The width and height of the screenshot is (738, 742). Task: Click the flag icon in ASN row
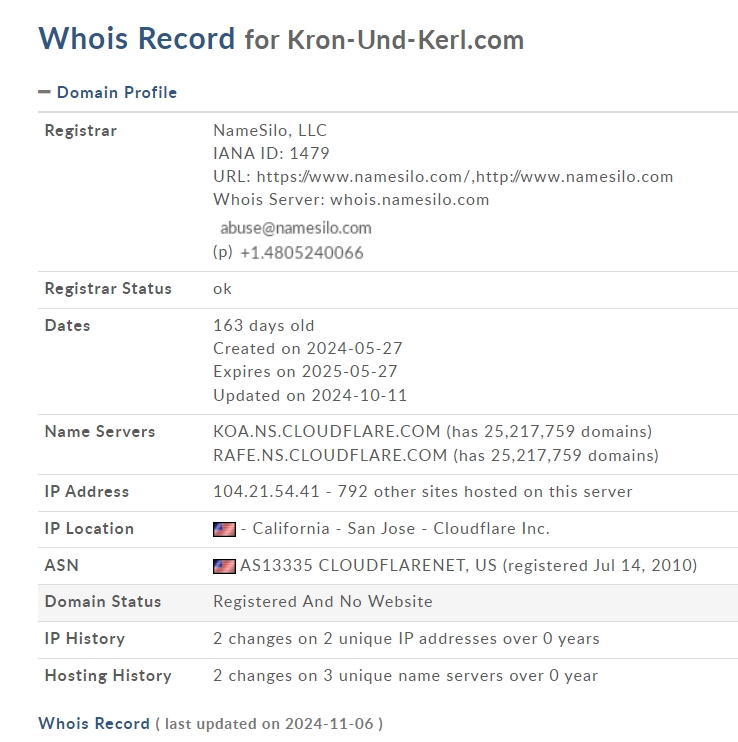224,565
